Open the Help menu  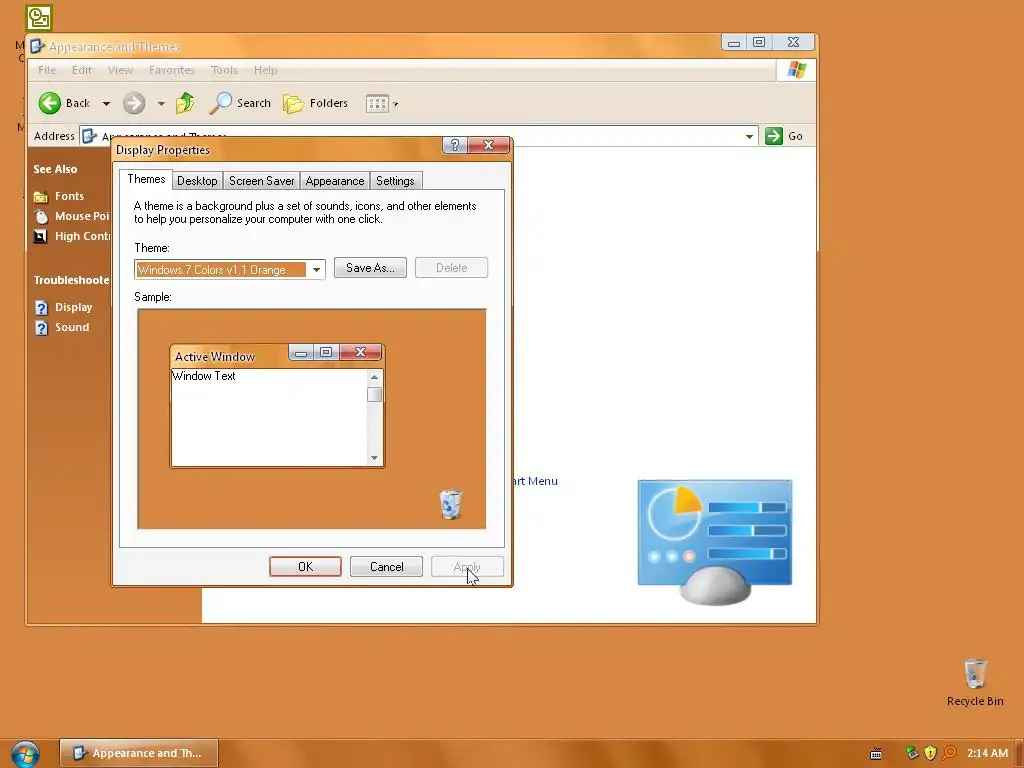coord(265,70)
